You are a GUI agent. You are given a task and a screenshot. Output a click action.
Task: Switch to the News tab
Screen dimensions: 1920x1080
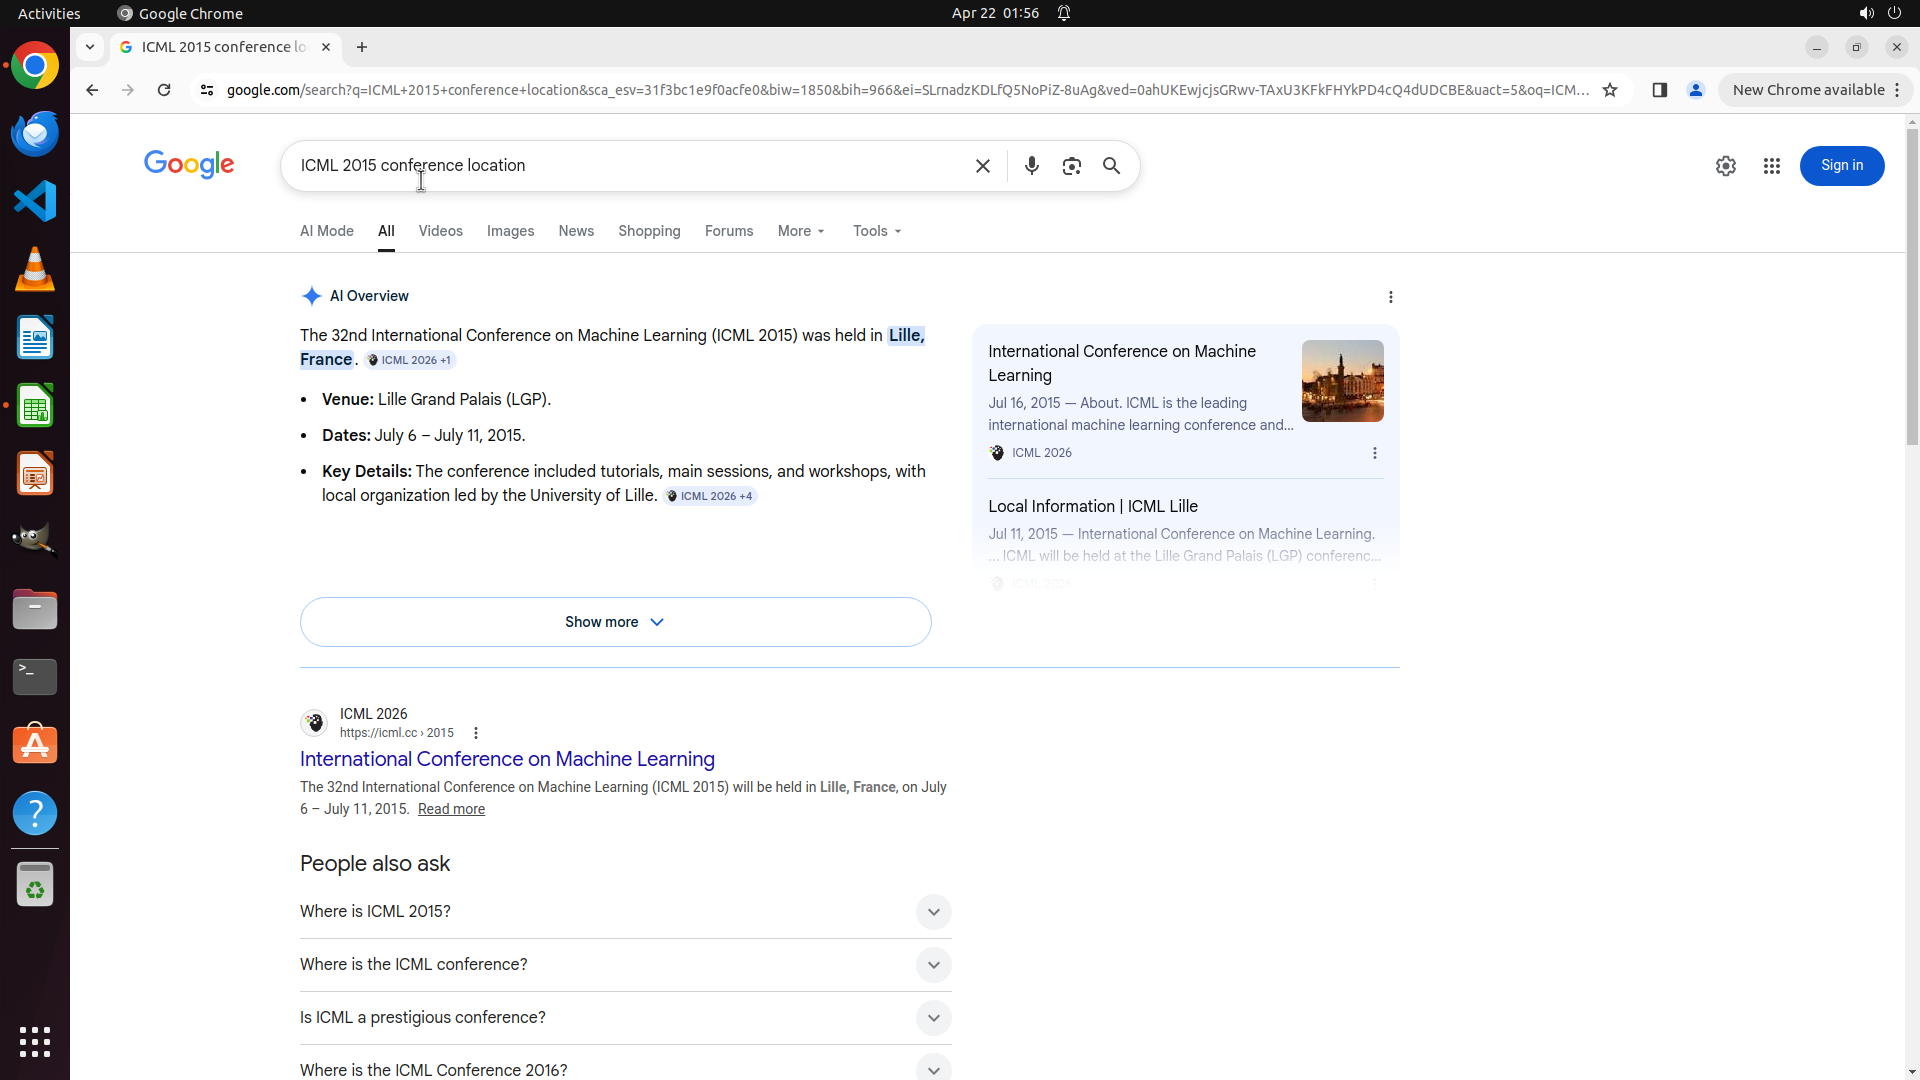pos(576,231)
